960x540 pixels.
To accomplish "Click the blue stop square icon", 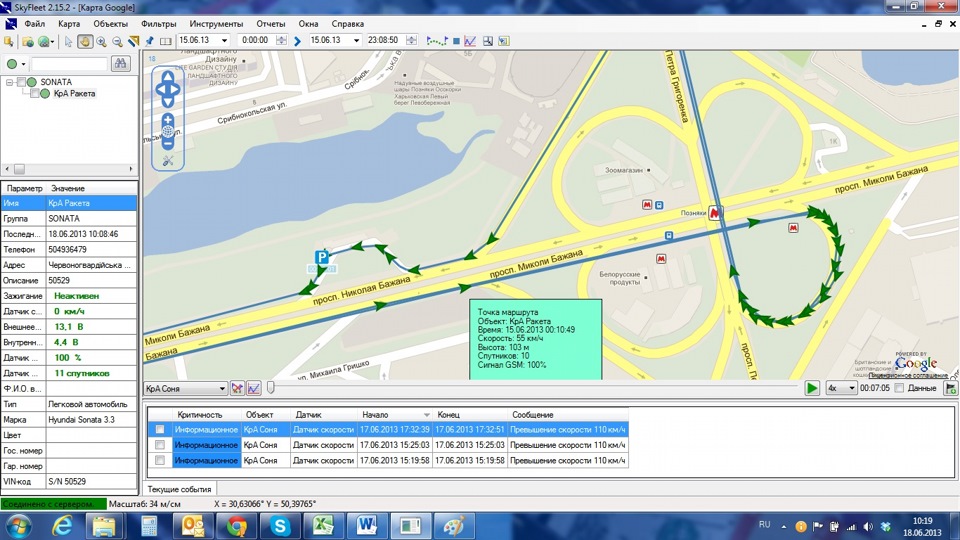I will point(456,41).
